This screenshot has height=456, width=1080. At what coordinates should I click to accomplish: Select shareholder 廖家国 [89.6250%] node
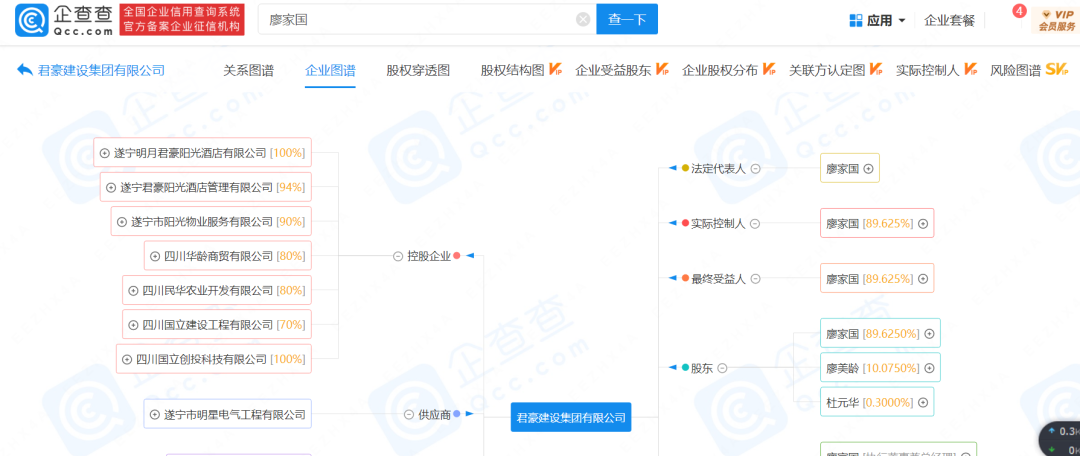pos(880,333)
